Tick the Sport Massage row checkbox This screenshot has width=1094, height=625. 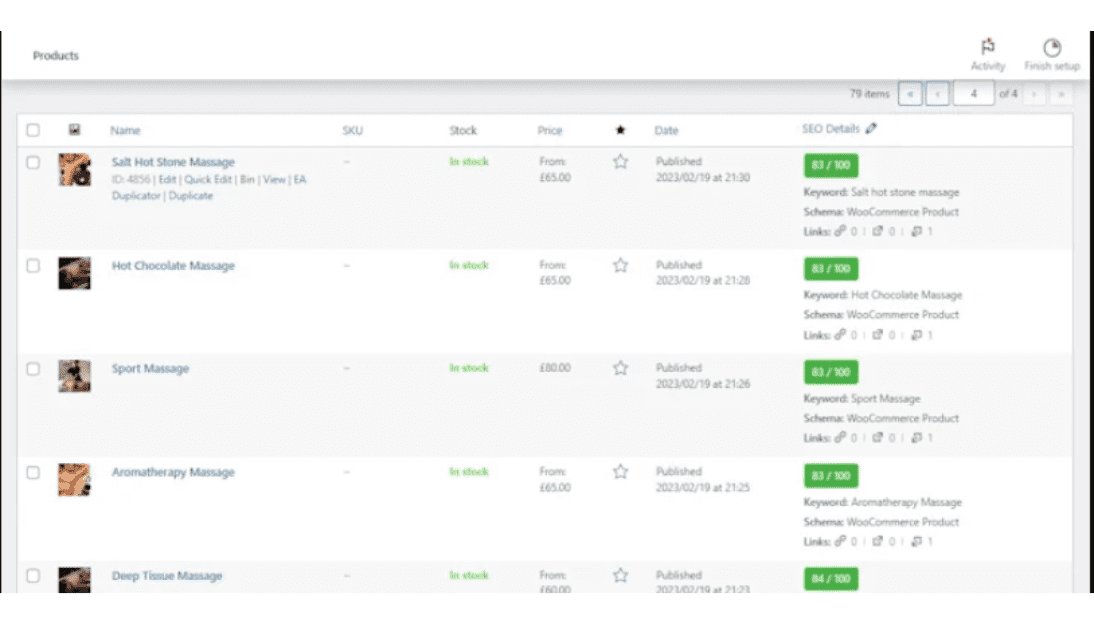tap(33, 369)
